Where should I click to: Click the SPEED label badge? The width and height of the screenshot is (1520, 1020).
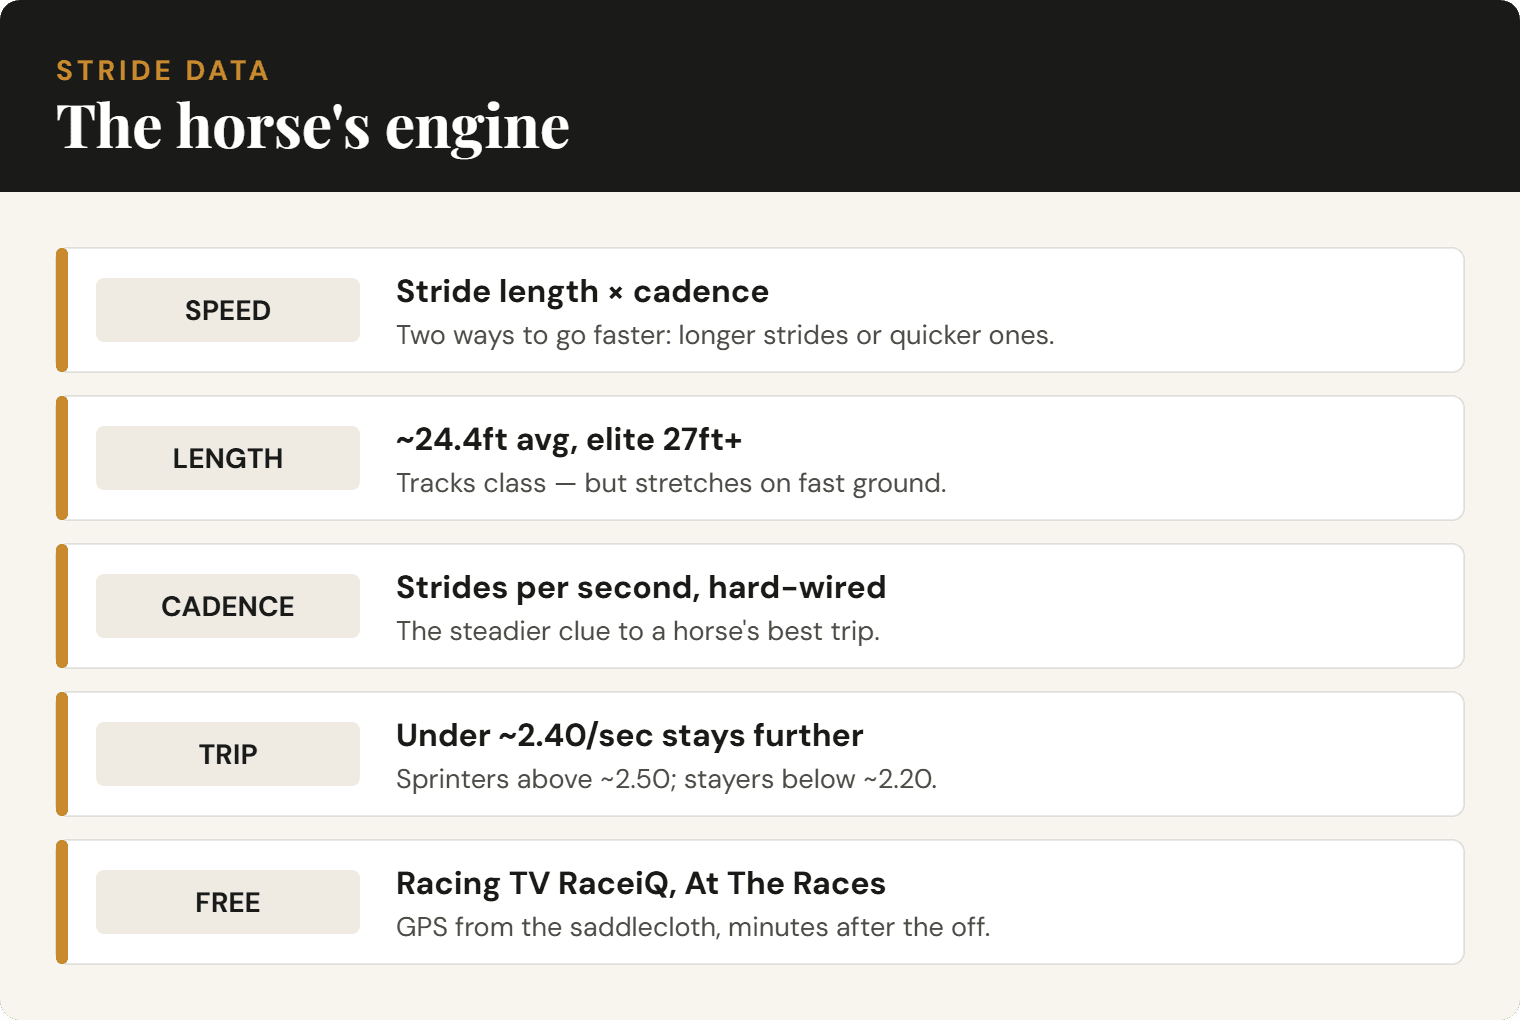pyautogui.click(x=228, y=310)
